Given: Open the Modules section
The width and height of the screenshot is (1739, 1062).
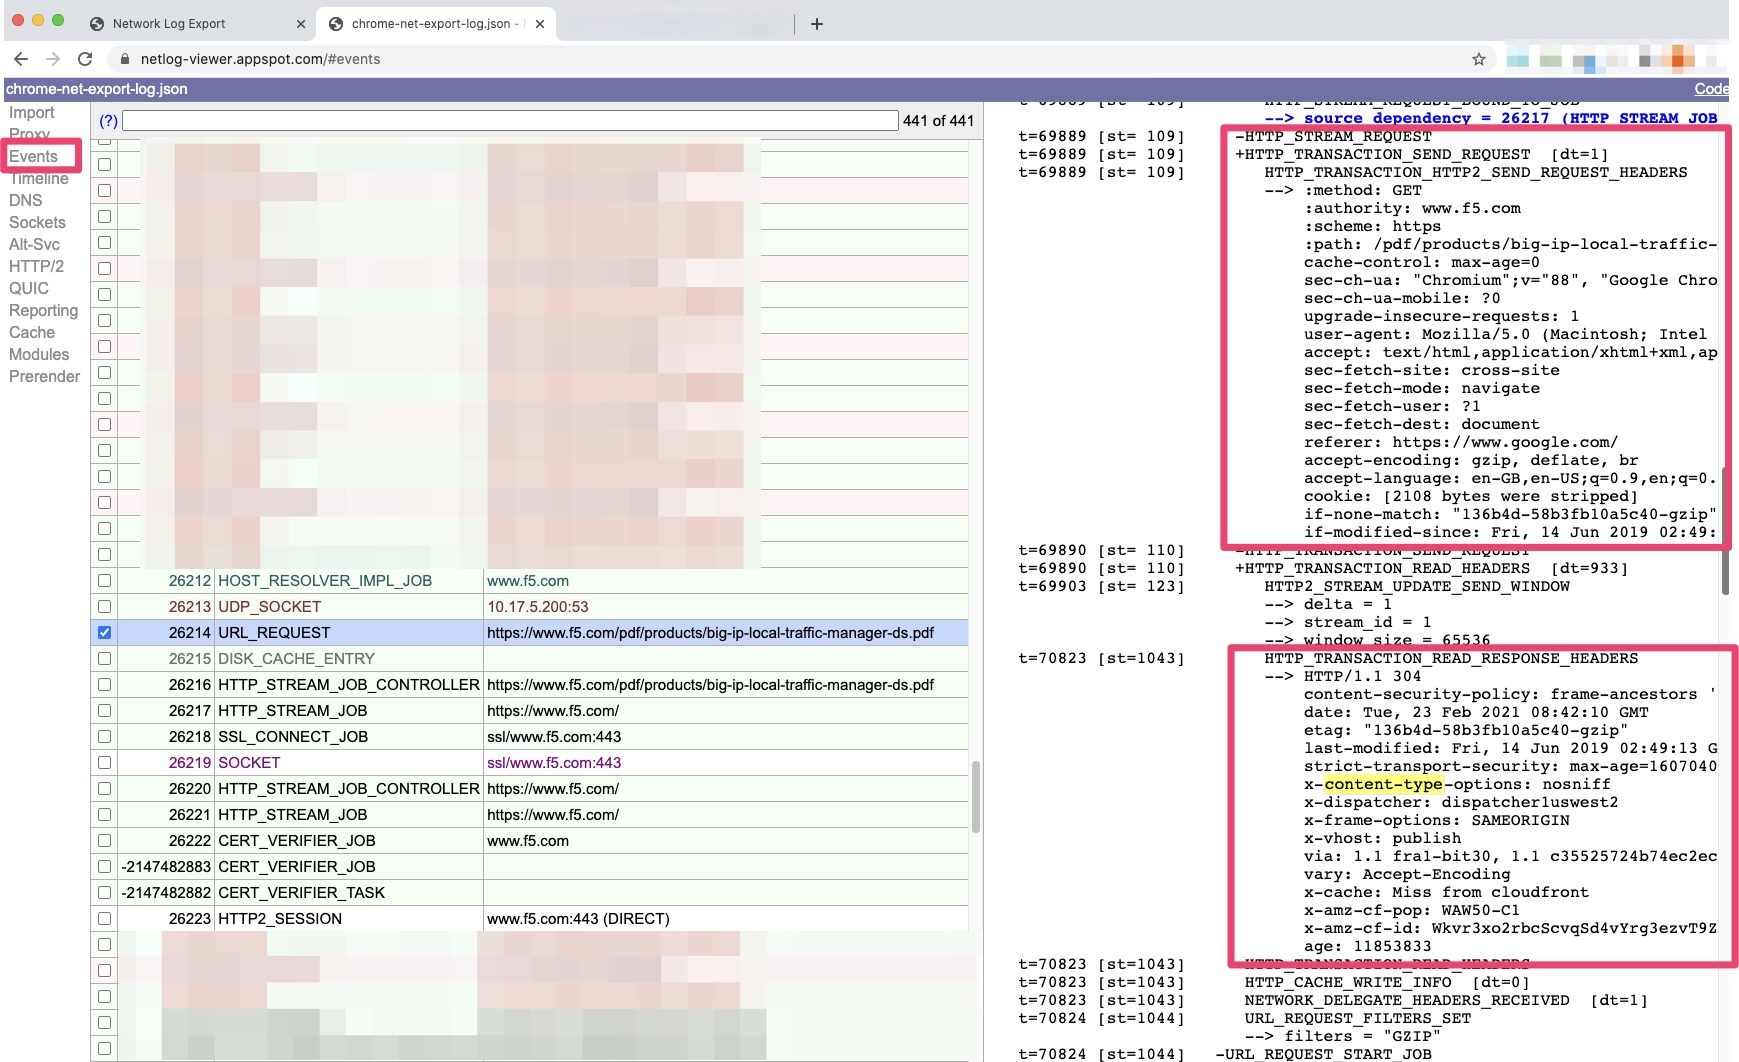Looking at the screenshot, I should [x=39, y=354].
